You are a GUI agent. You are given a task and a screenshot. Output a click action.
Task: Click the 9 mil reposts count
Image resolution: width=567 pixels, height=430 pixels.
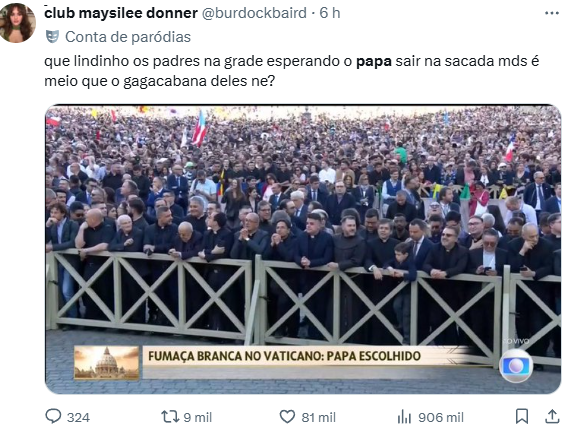[197, 417]
